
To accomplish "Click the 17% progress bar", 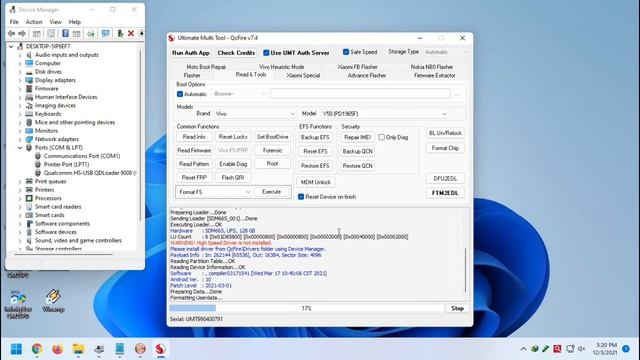I will click(x=307, y=309).
